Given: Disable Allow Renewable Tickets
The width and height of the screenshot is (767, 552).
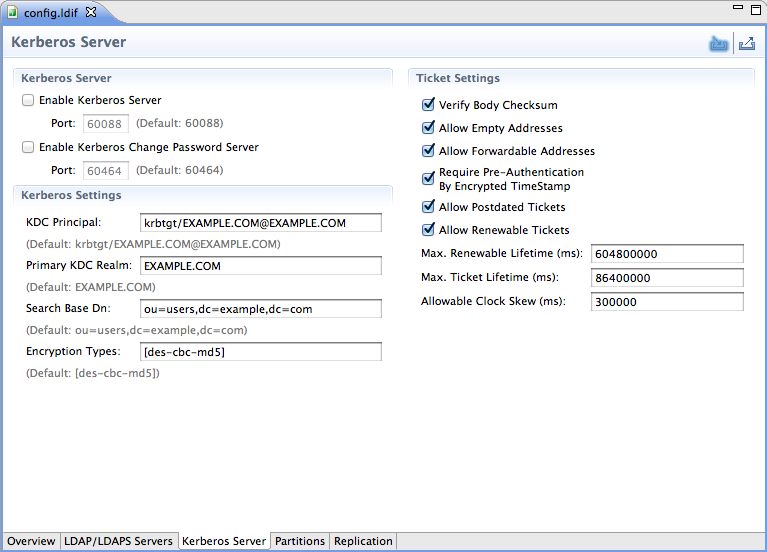Looking at the screenshot, I should pyautogui.click(x=429, y=230).
